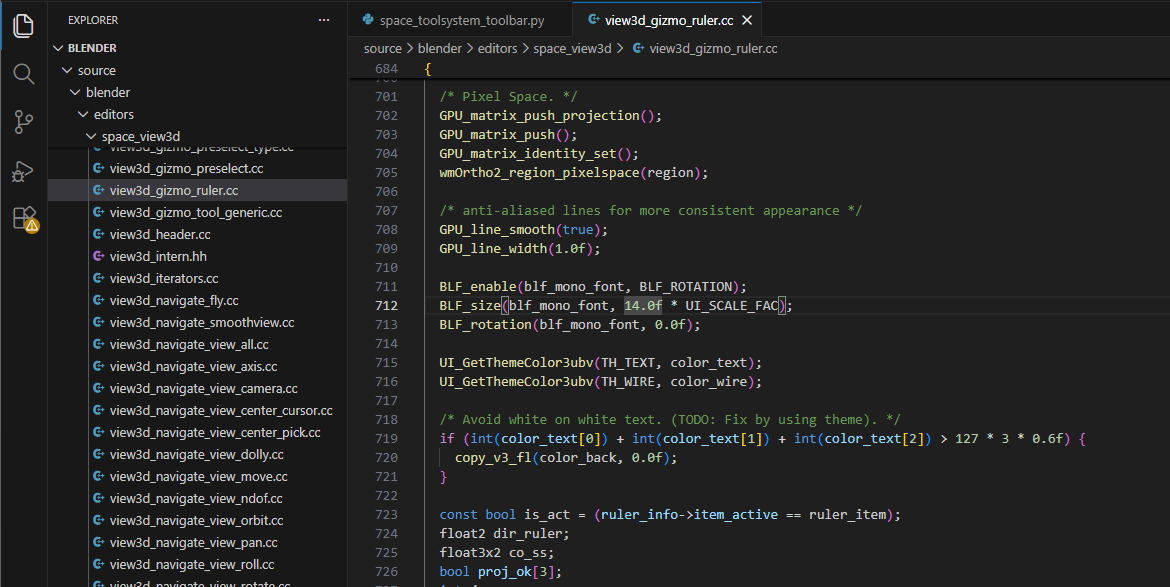Click the 14.0f value on line 712
1170x587 pixels.
coord(643,306)
